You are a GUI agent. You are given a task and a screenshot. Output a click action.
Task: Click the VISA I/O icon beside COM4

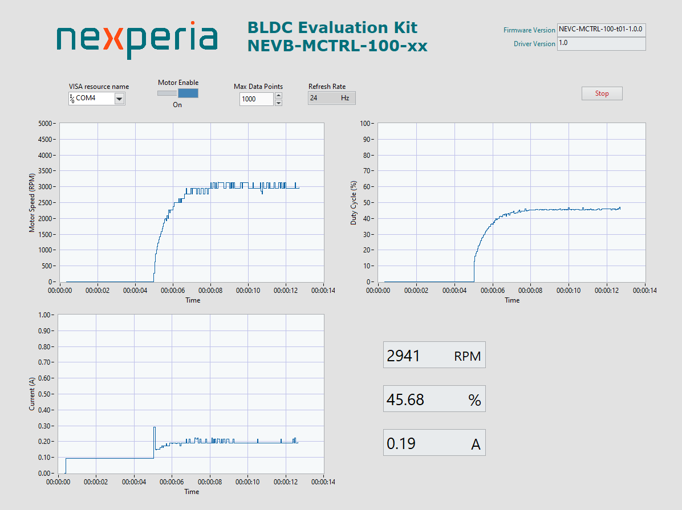[x=72, y=99]
